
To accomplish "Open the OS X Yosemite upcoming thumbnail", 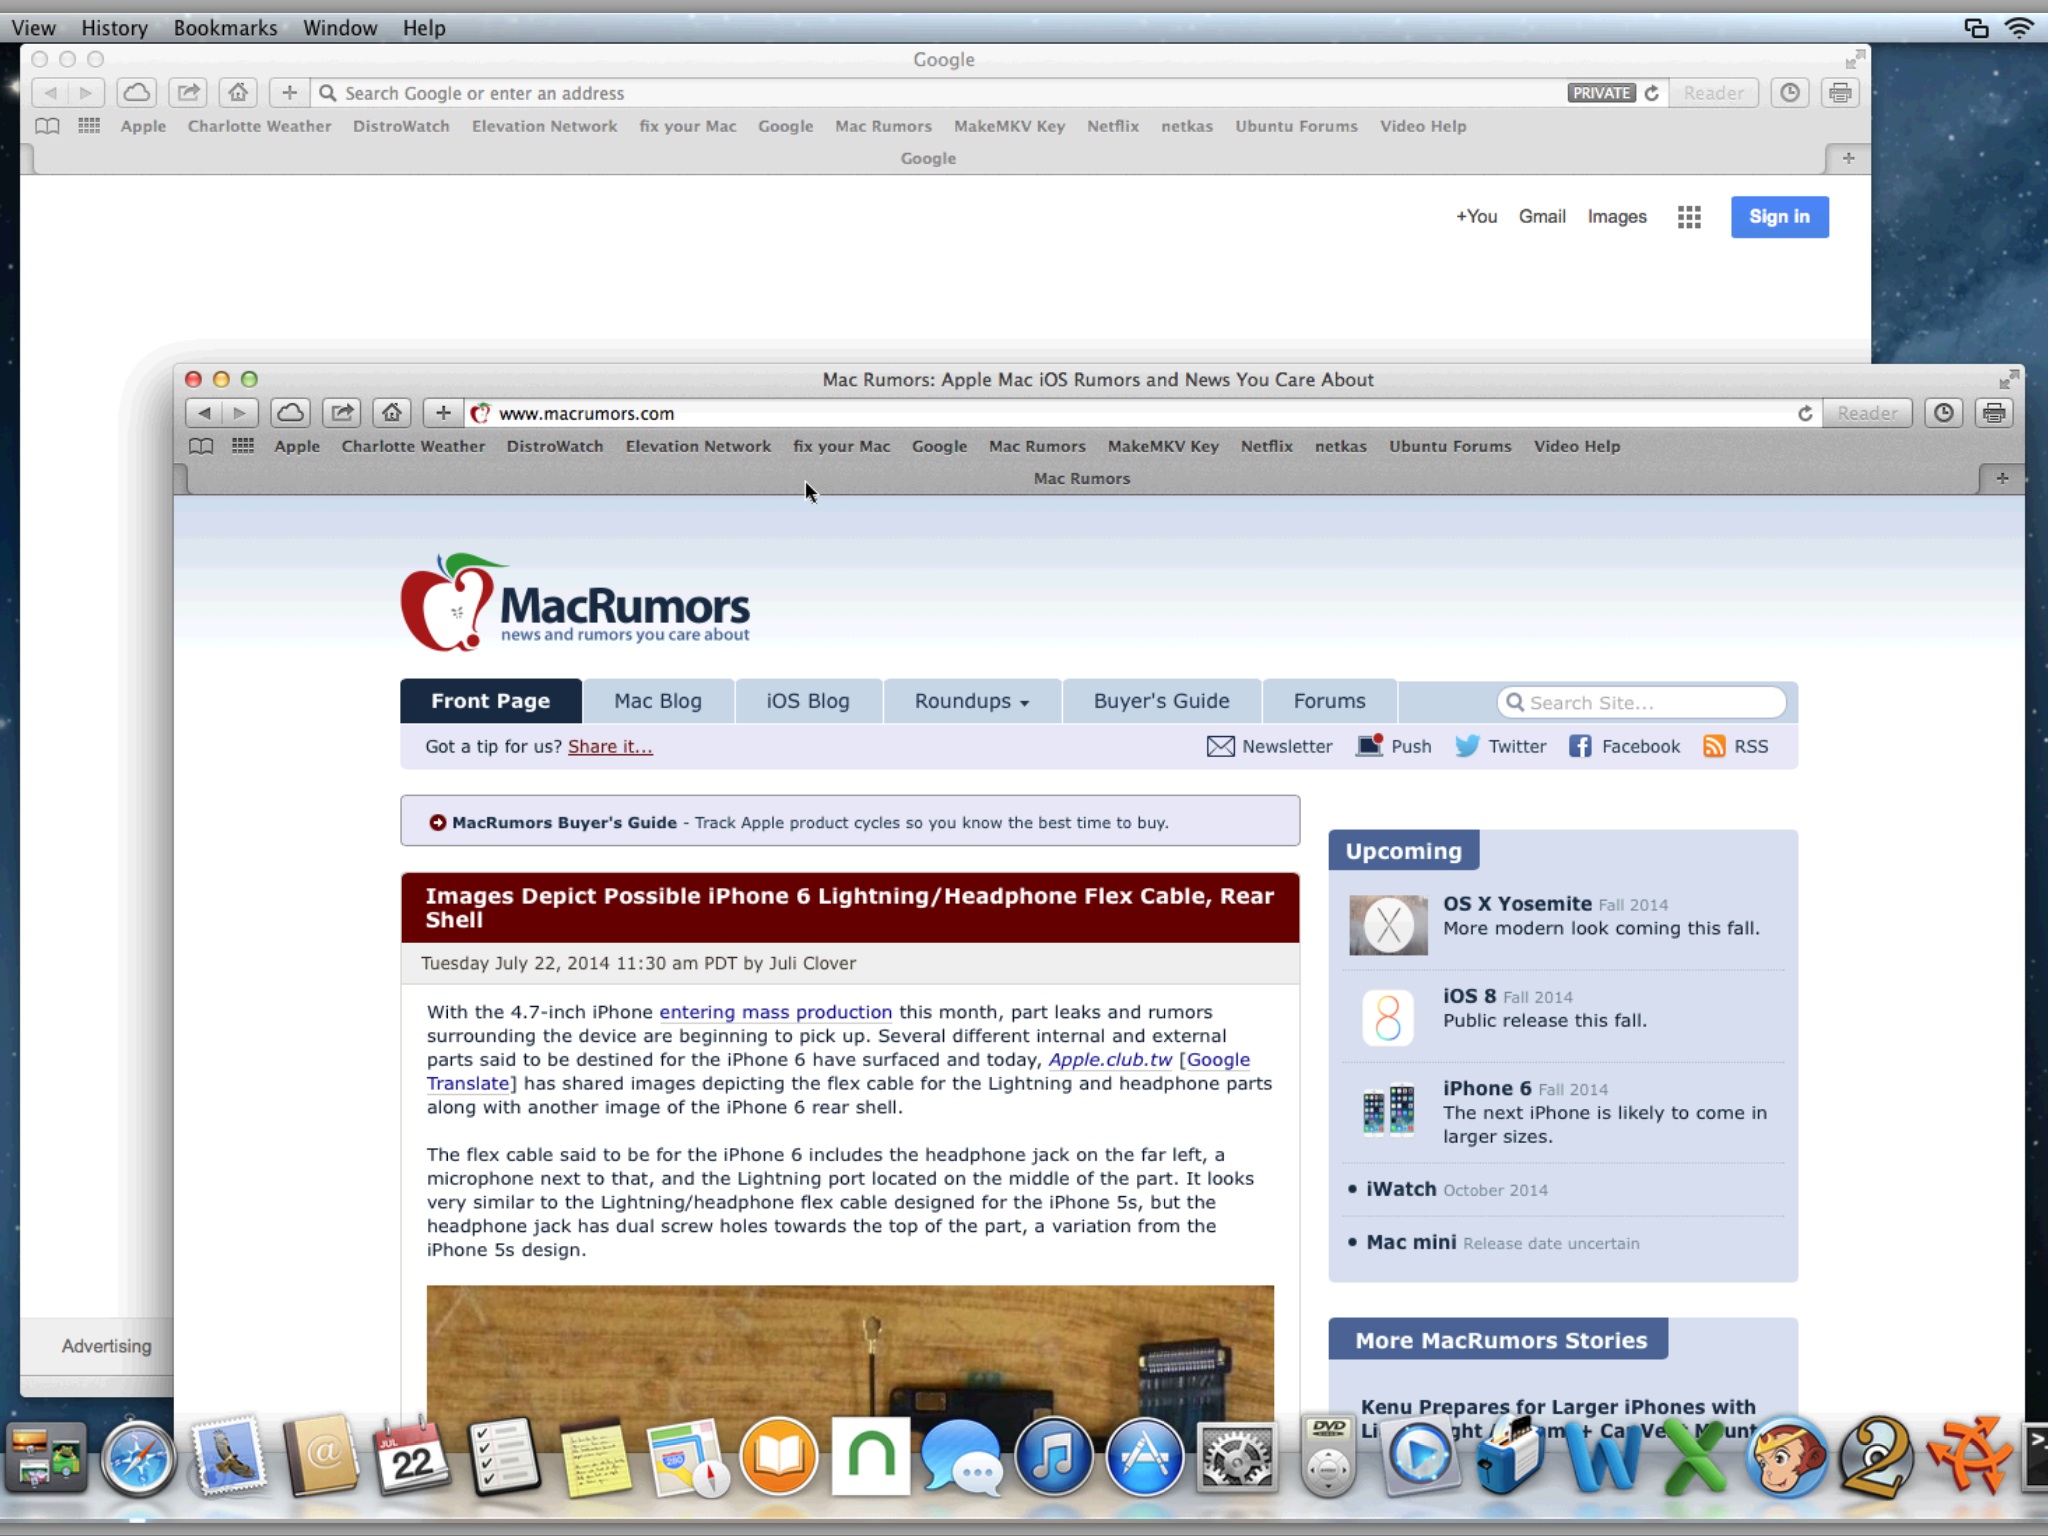I will pos(1388,925).
